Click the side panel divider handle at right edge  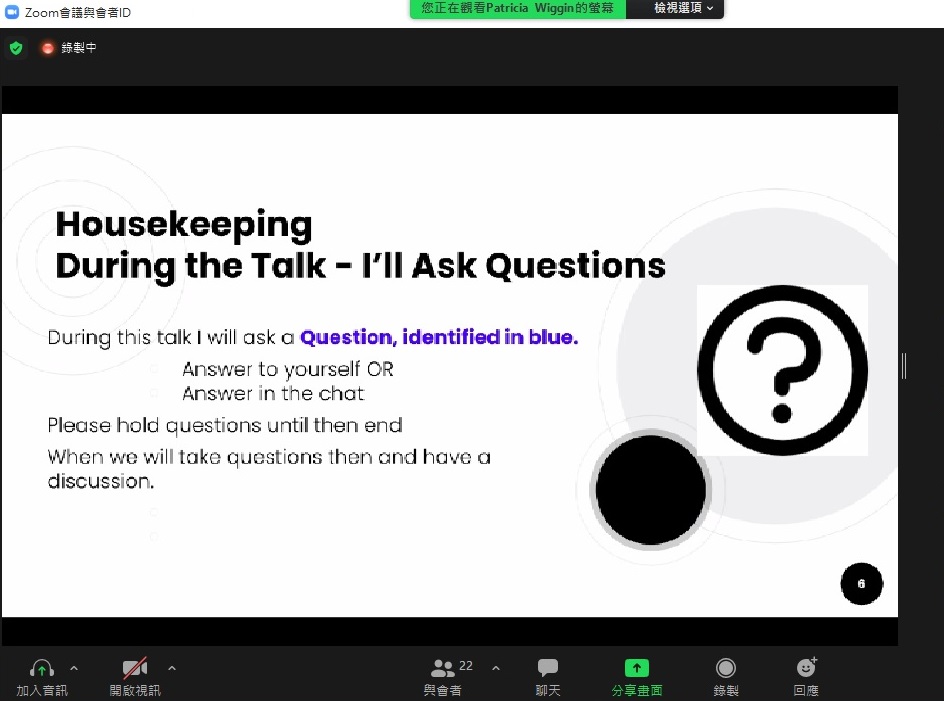pos(904,366)
